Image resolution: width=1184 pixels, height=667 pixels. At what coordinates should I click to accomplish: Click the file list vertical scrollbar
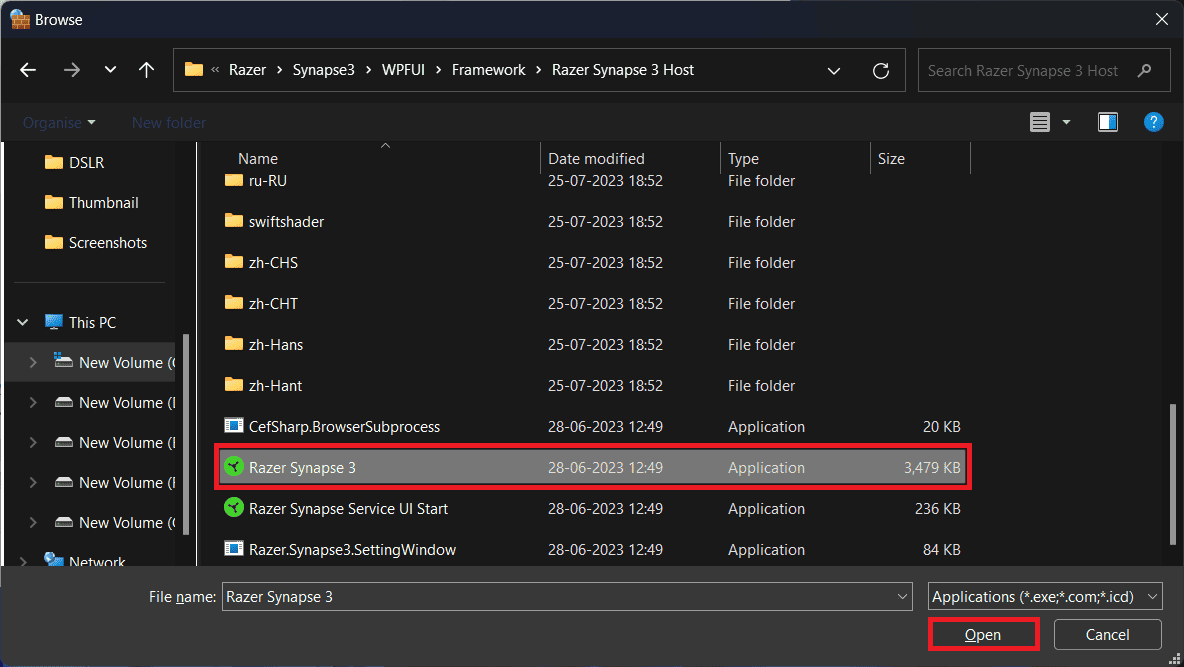pos(1173,474)
